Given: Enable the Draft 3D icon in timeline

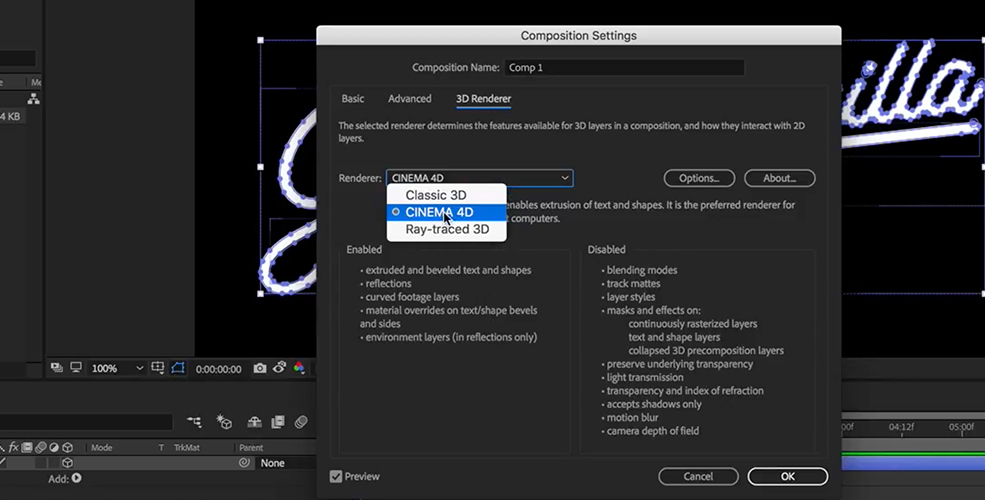Looking at the screenshot, I should 224,422.
